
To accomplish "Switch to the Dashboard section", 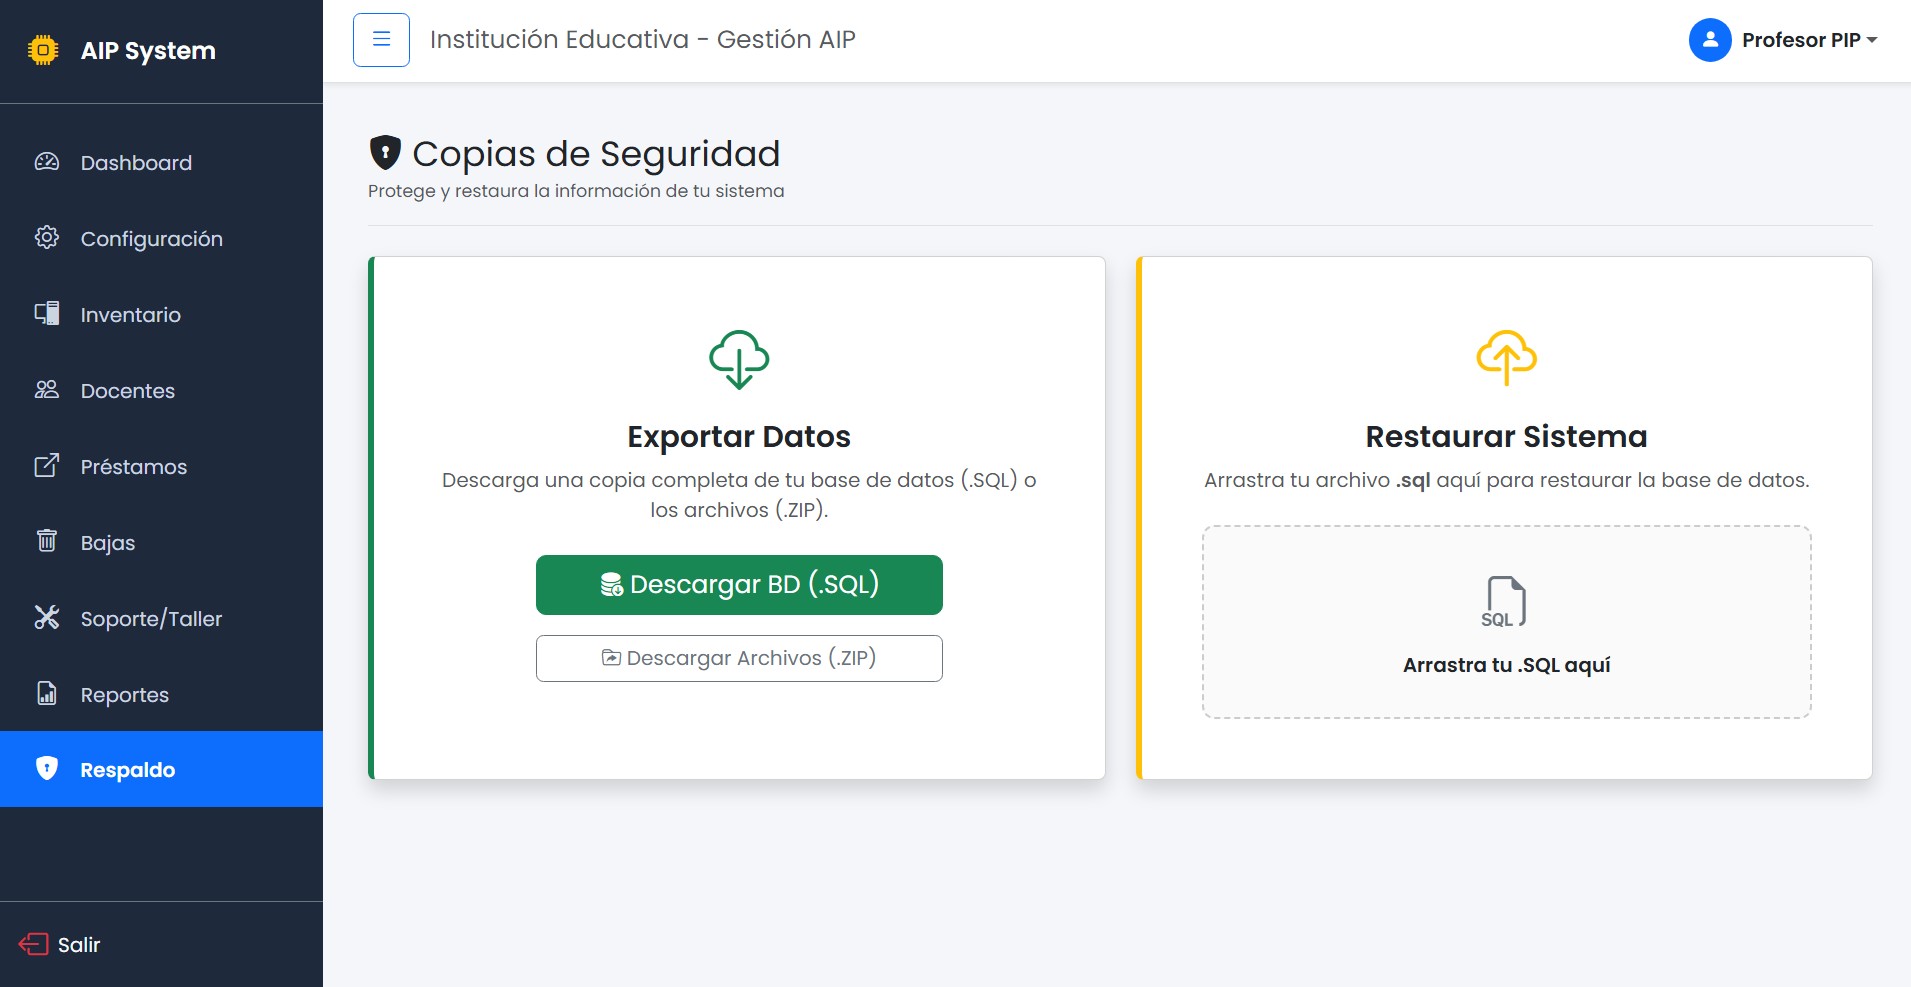I will [136, 162].
